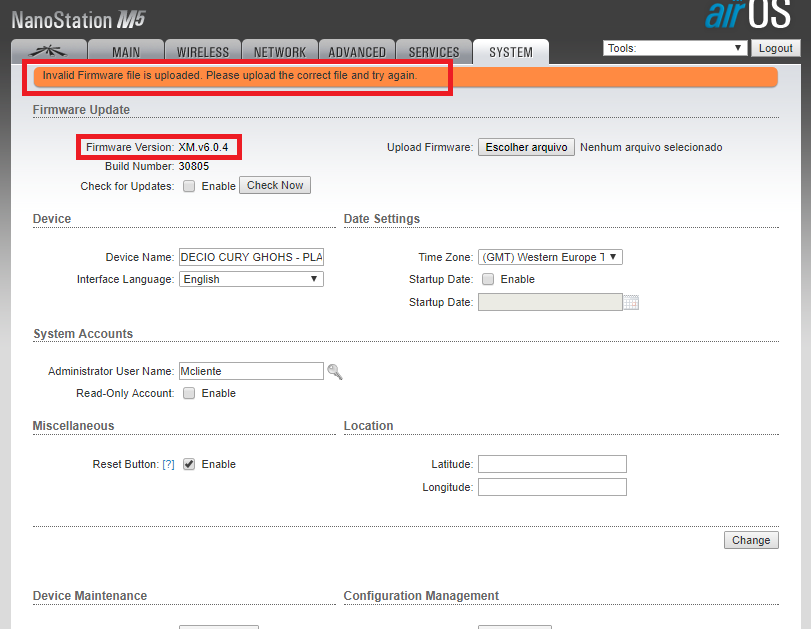
Task: Click the key icon to change password
Action: (335, 372)
